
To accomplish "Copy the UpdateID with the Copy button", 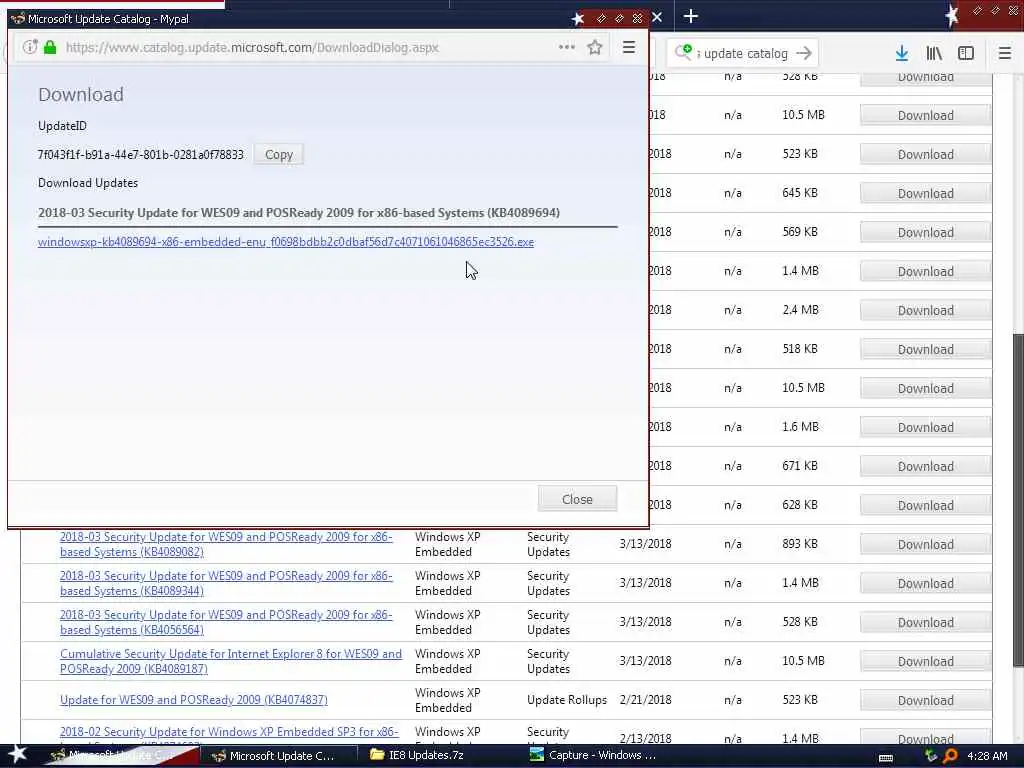I will click(279, 155).
